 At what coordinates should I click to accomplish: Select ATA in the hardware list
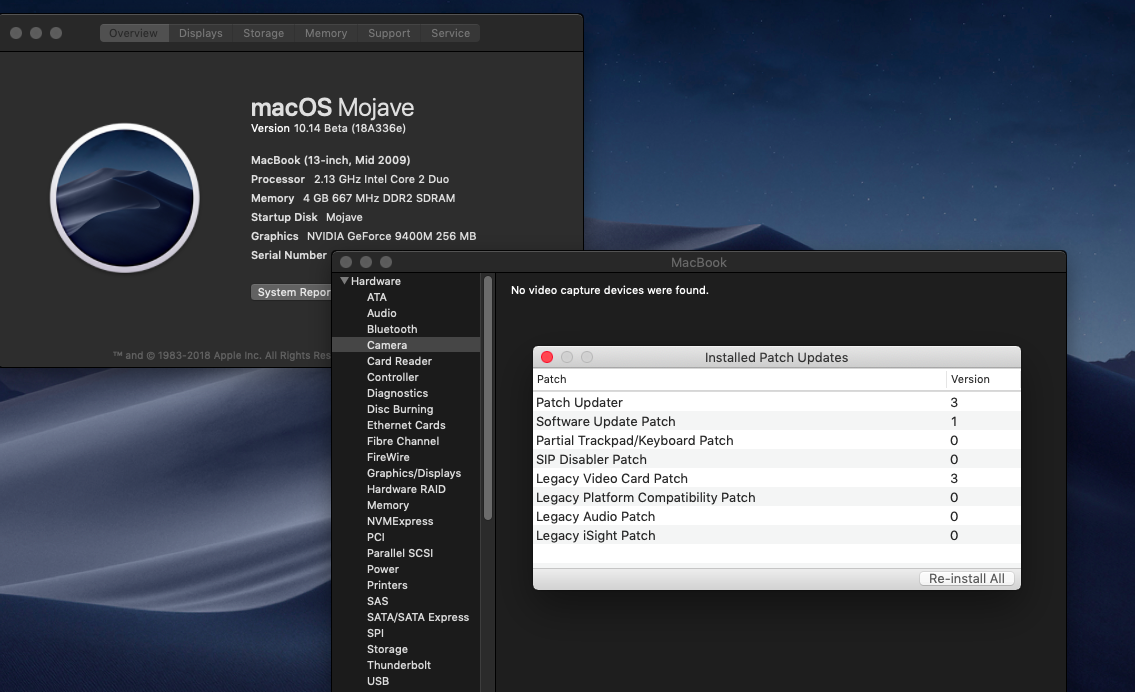tap(376, 297)
